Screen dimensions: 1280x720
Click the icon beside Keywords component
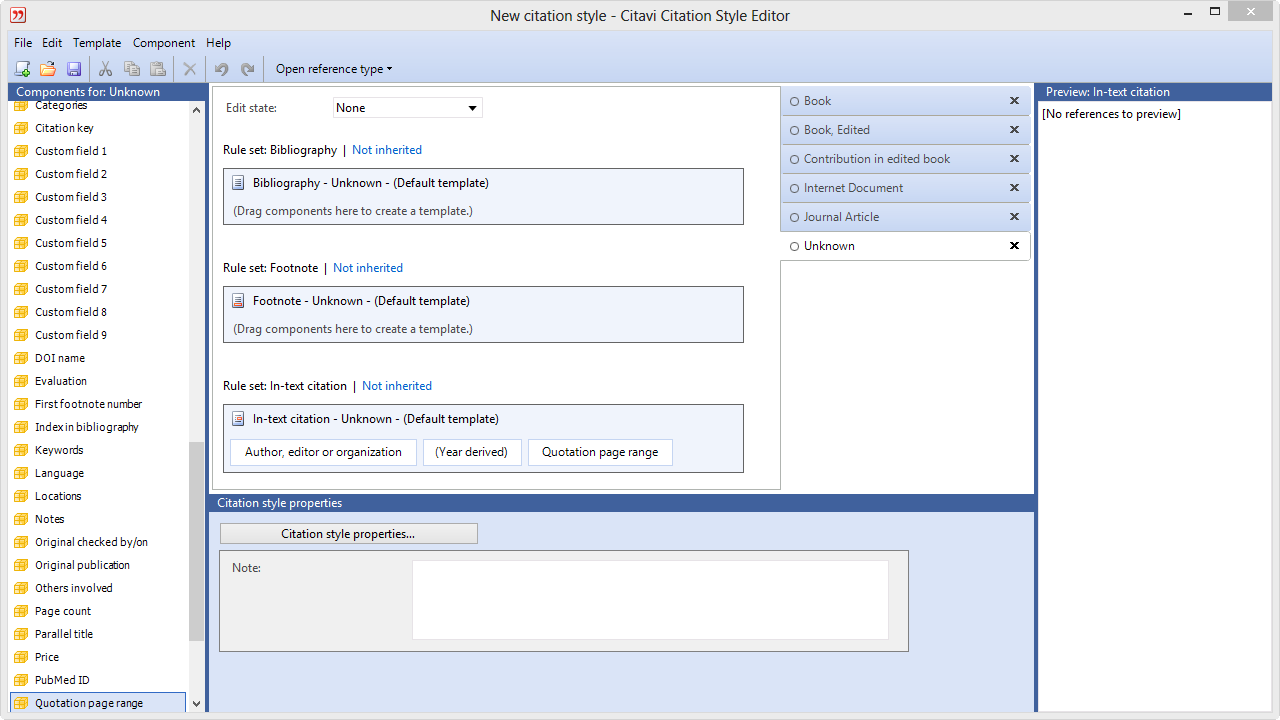[21, 450]
